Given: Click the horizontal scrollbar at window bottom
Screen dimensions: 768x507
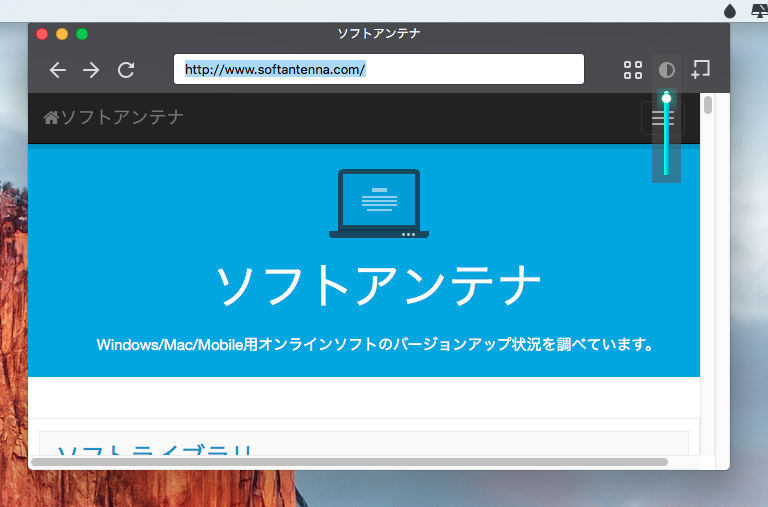Looking at the screenshot, I should coord(349,462).
